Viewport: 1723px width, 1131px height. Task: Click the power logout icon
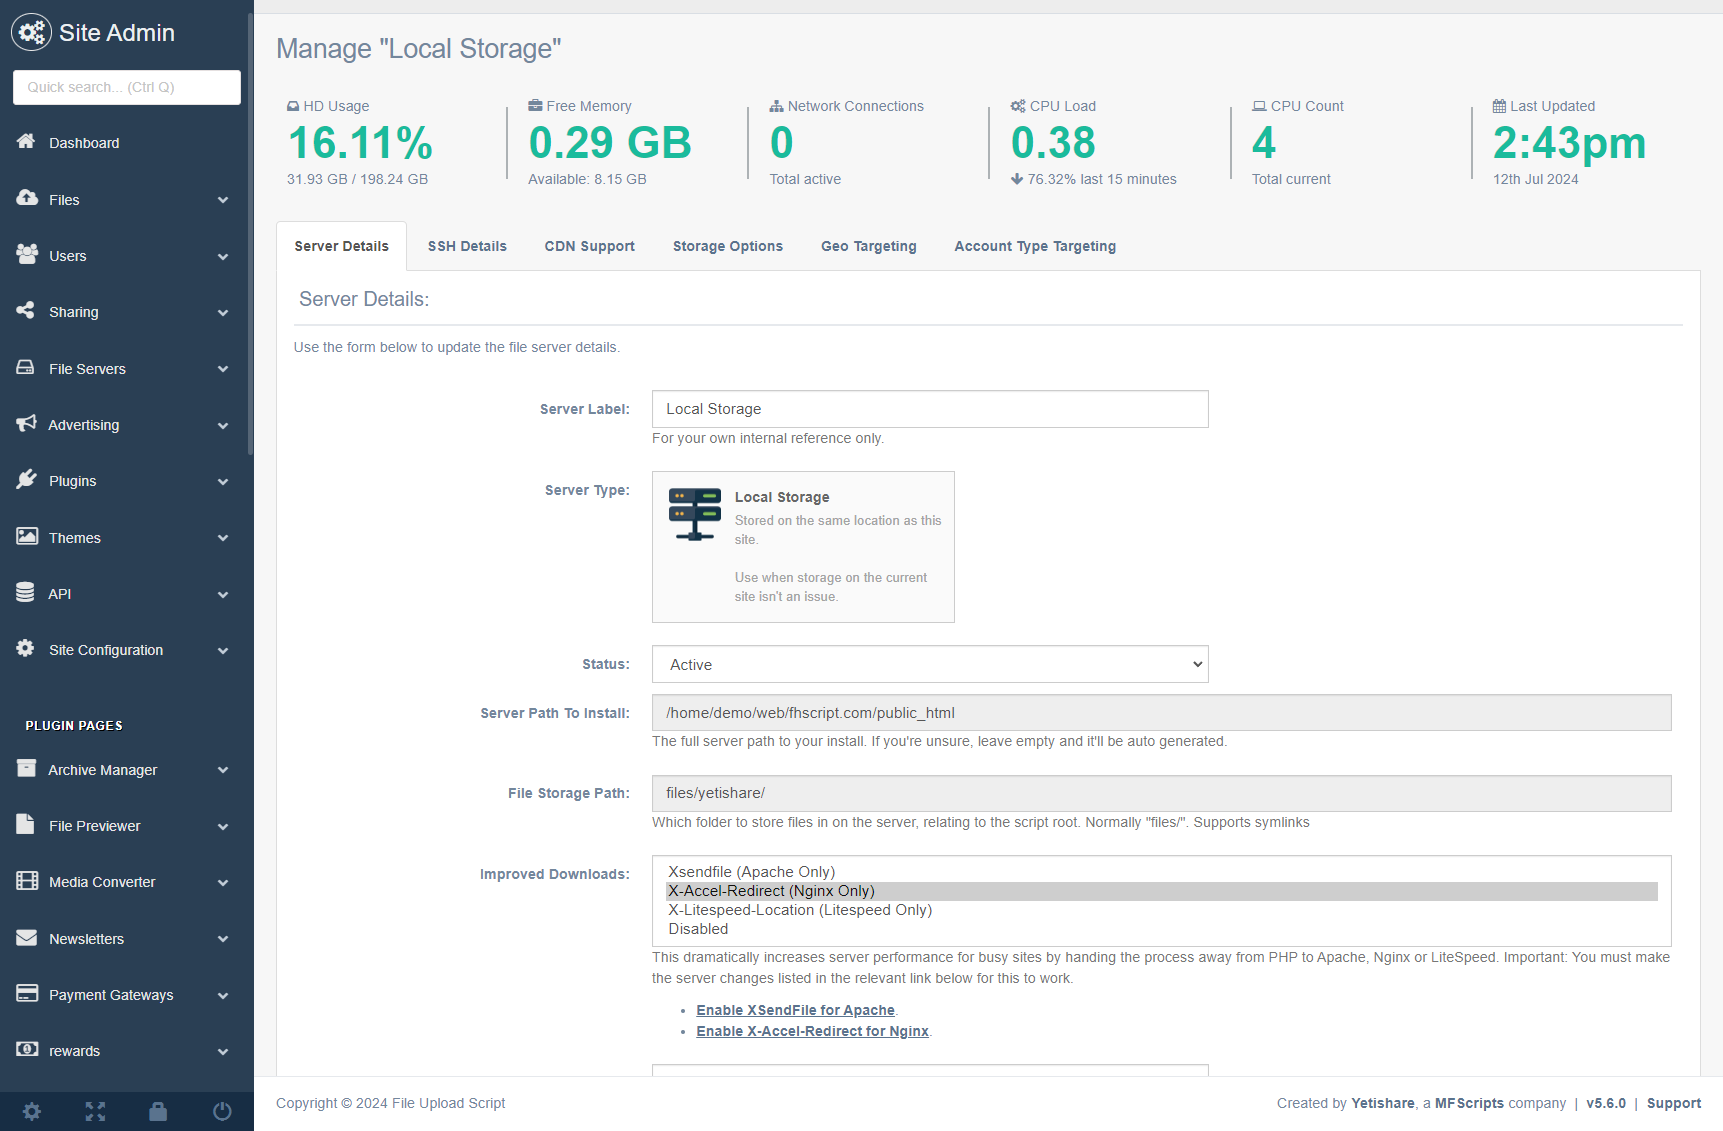click(x=222, y=1111)
